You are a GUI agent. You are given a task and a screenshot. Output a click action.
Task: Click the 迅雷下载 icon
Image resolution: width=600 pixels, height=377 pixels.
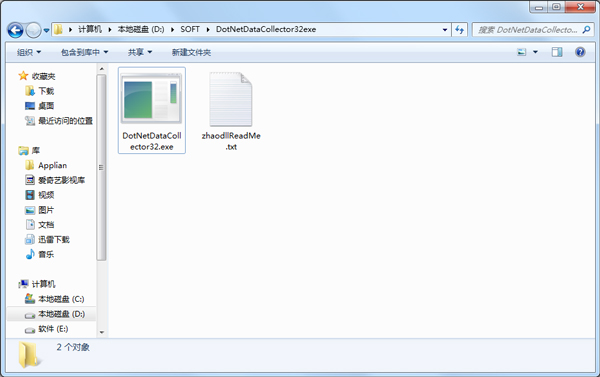(x=30, y=240)
